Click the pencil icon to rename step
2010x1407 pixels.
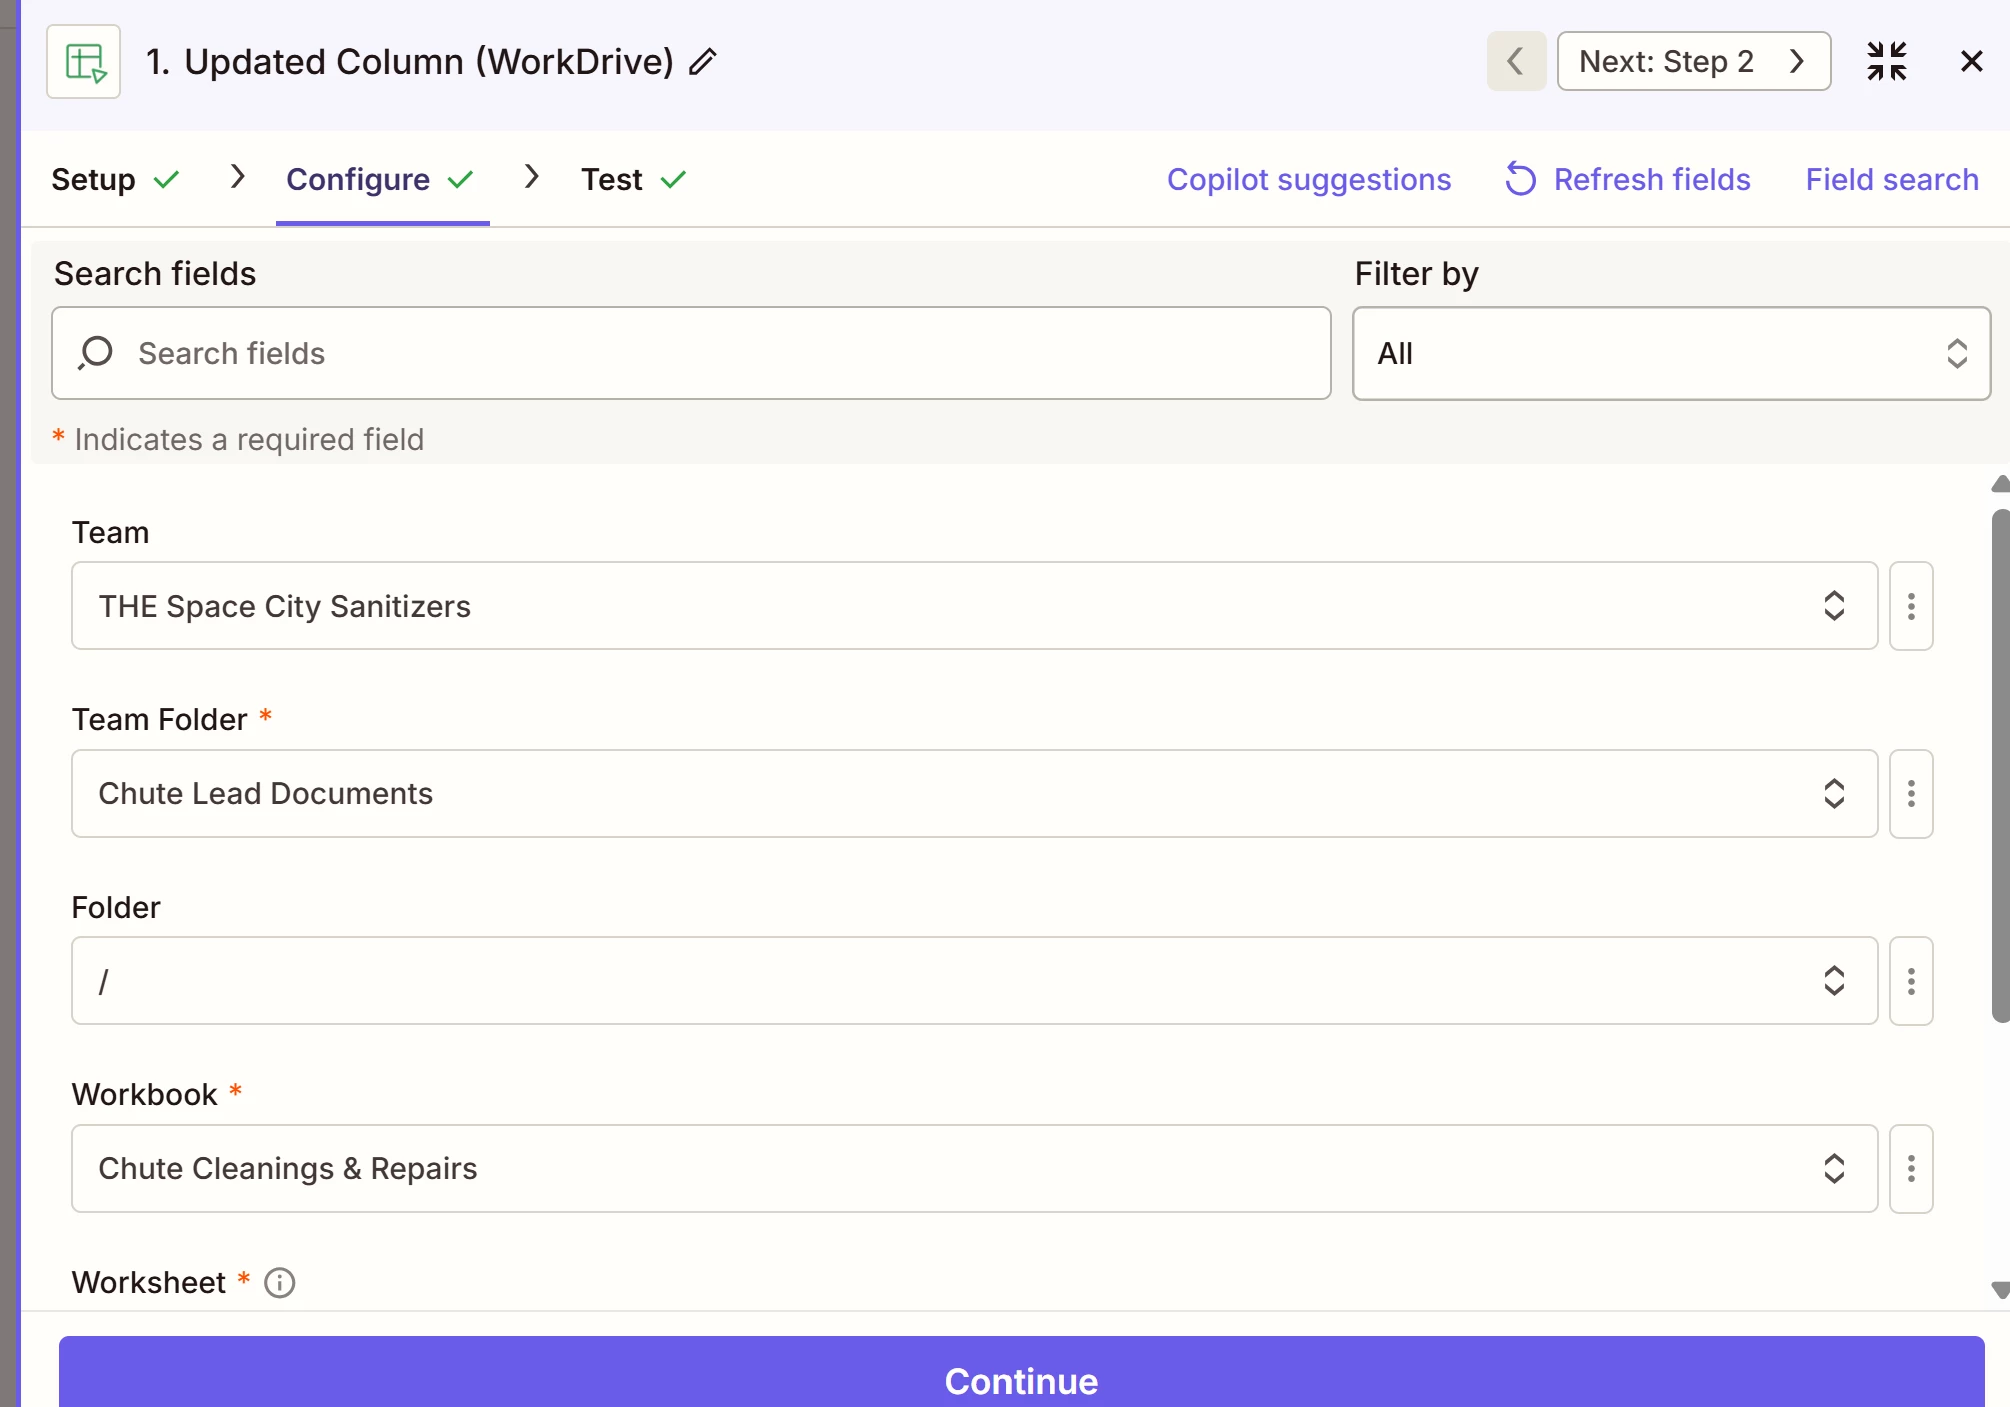pyautogui.click(x=703, y=62)
